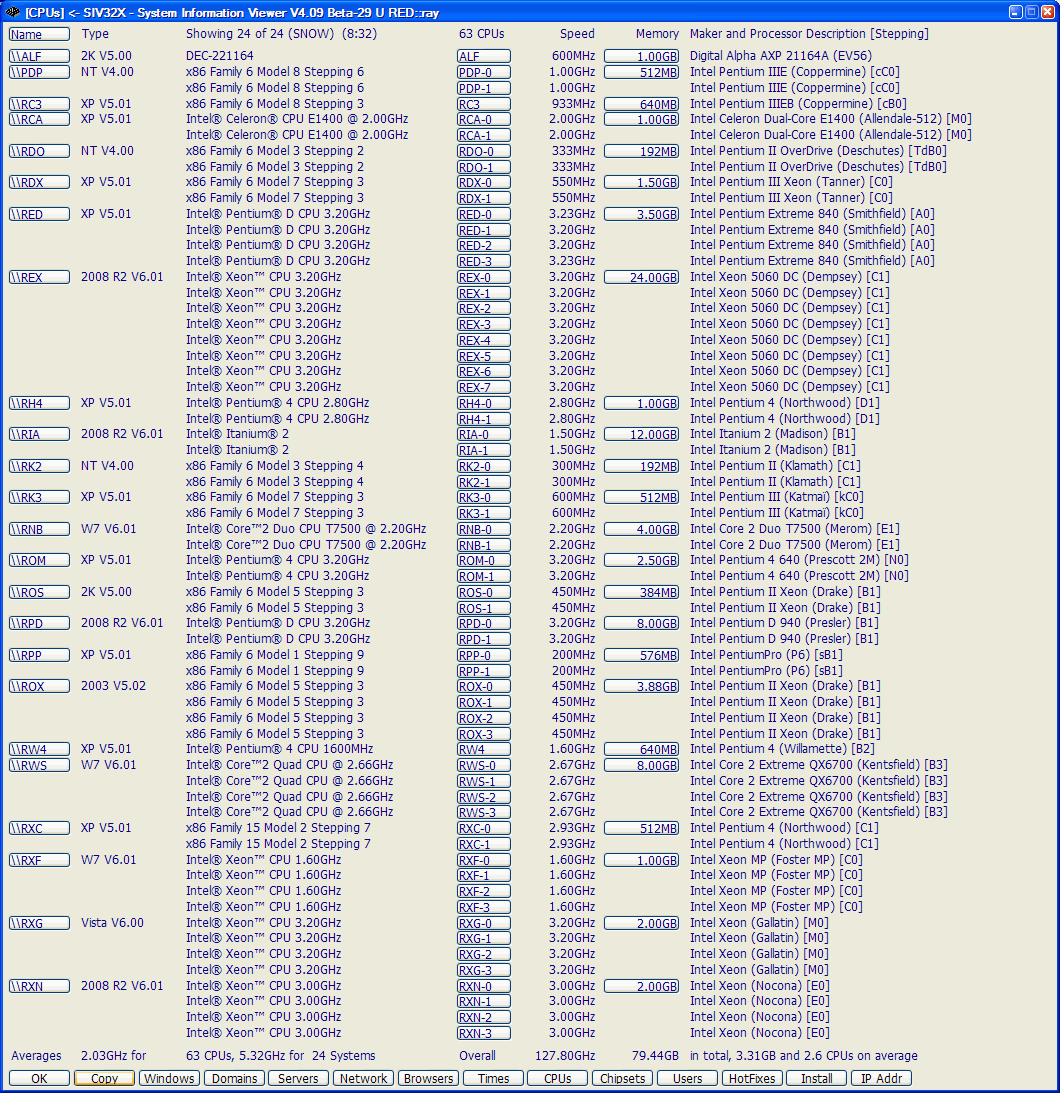The width and height of the screenshot is (1060, 1093).
Task: Click the IP Addr button
Action: (881, 1078)
